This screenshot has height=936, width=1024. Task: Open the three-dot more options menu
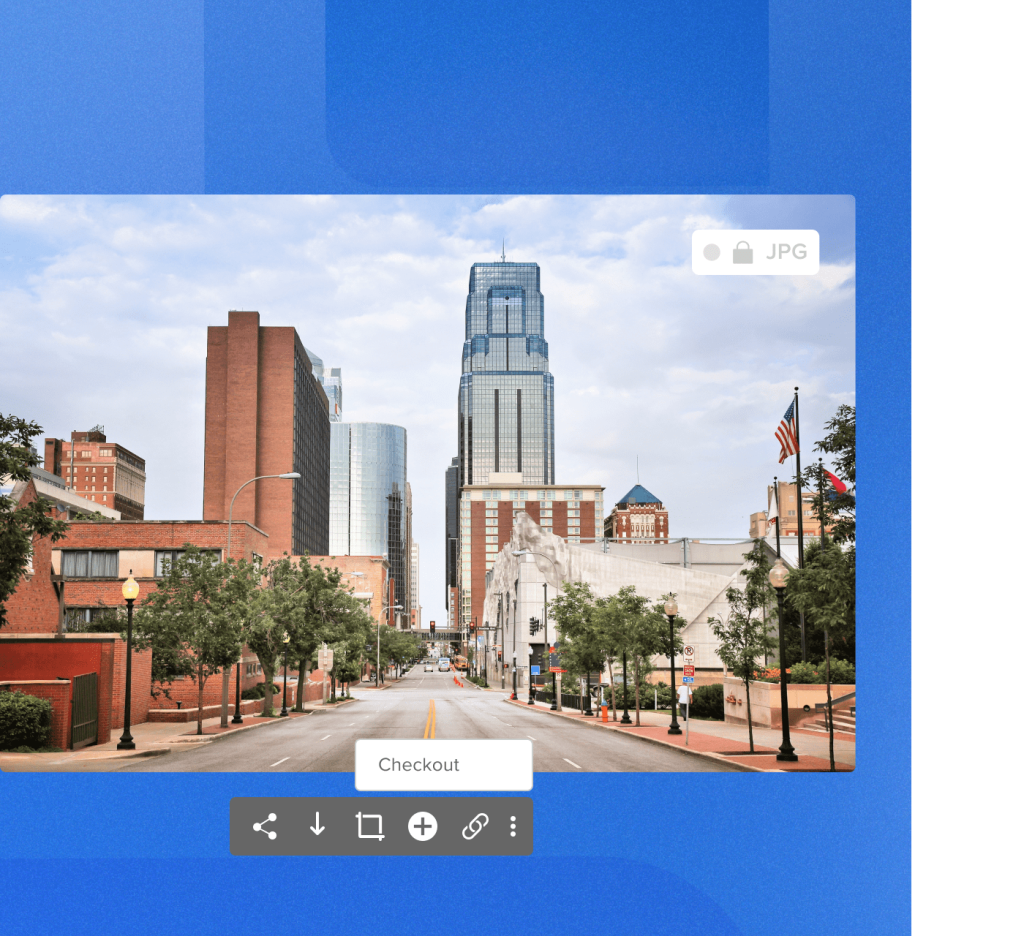click(x=513, y=826)
